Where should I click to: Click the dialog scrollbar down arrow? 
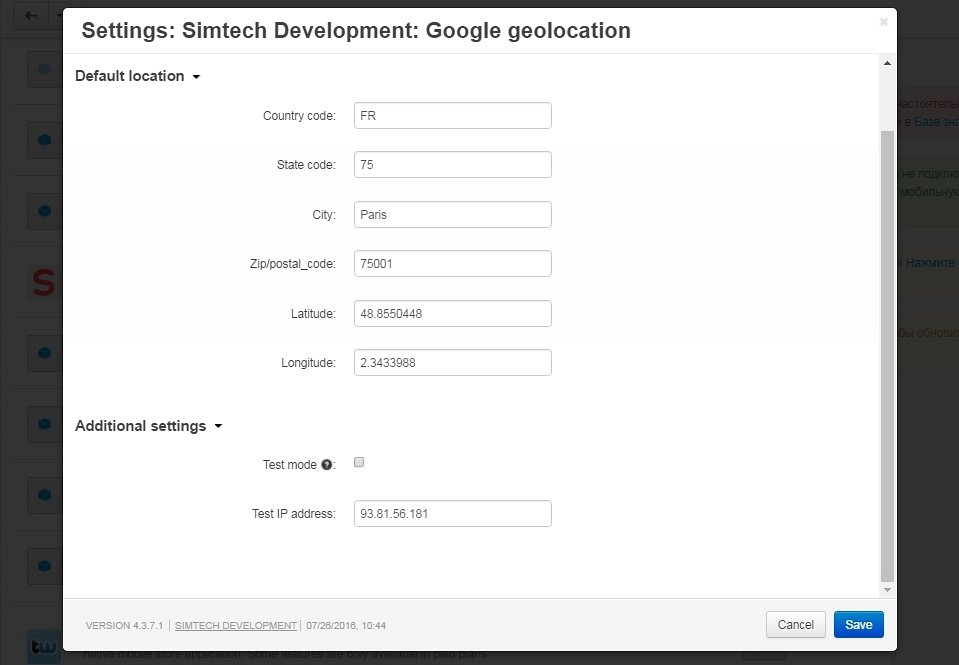click(x=887, y=590)
